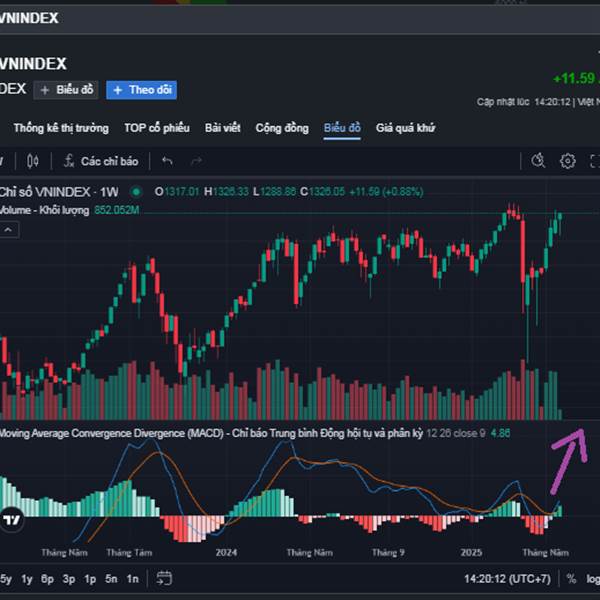The height and width of the screenshot is (600, 600).
Task: Add chart with Biểu đồ button
Action: point(66,90)
